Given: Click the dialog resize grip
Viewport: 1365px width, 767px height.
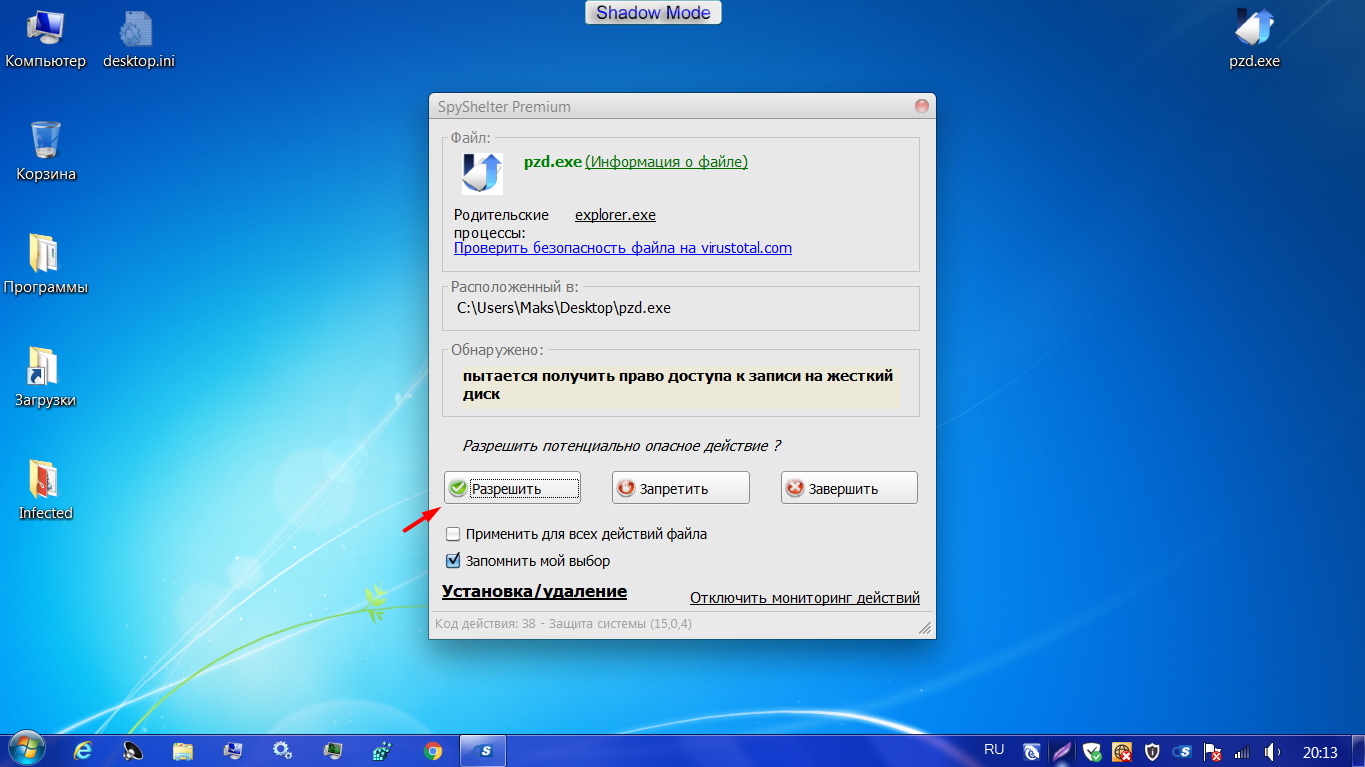Looking at the screenshot, I should pyautogui.click(x=925, y=628).
